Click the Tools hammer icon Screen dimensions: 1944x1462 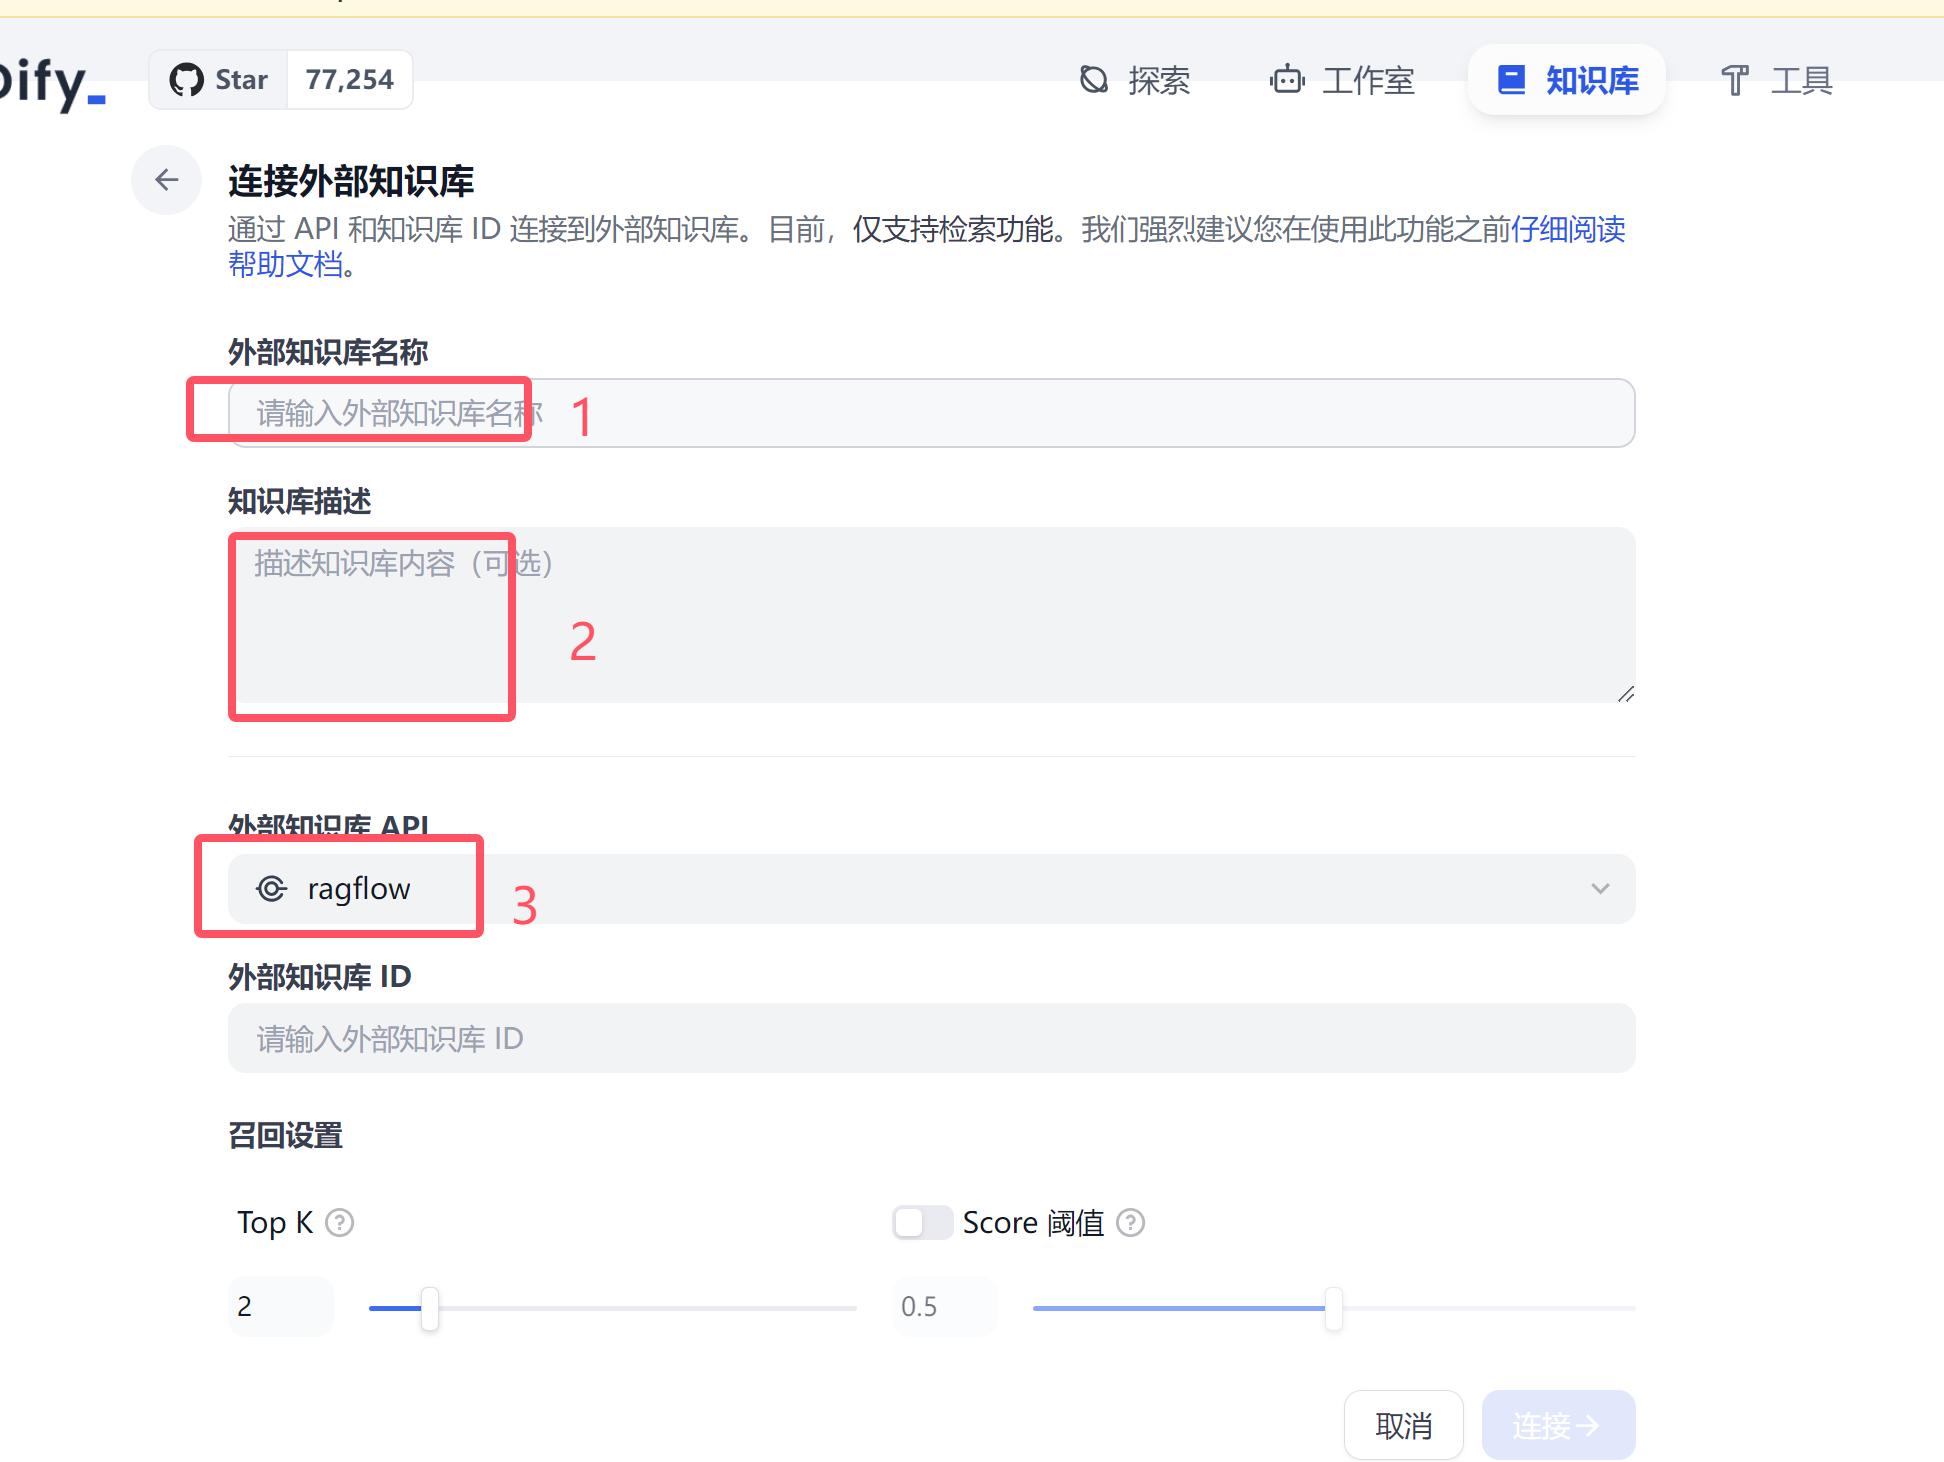(x=1735, y=80)
